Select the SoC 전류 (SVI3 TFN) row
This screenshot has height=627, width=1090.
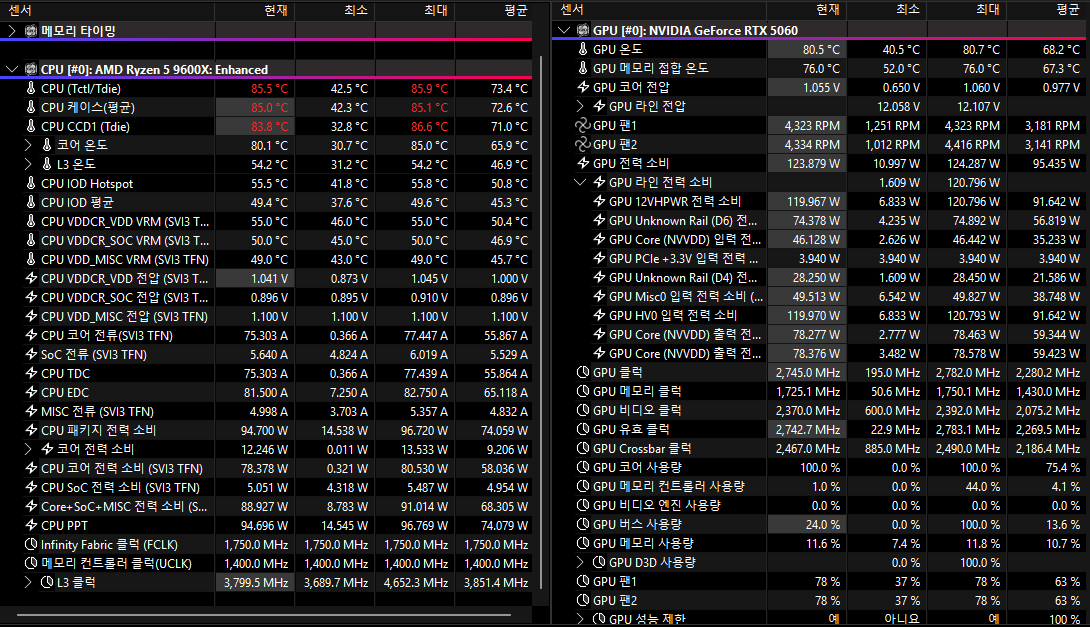click(x=266, y=355)
